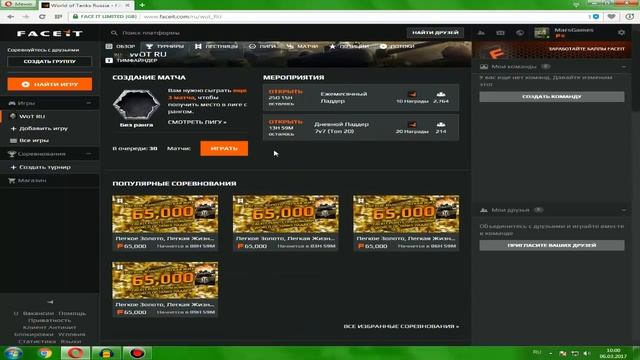Open the ТУРНИРЫ tab
Viewport: 640px width, 360px height.
[x=165, y=46]
